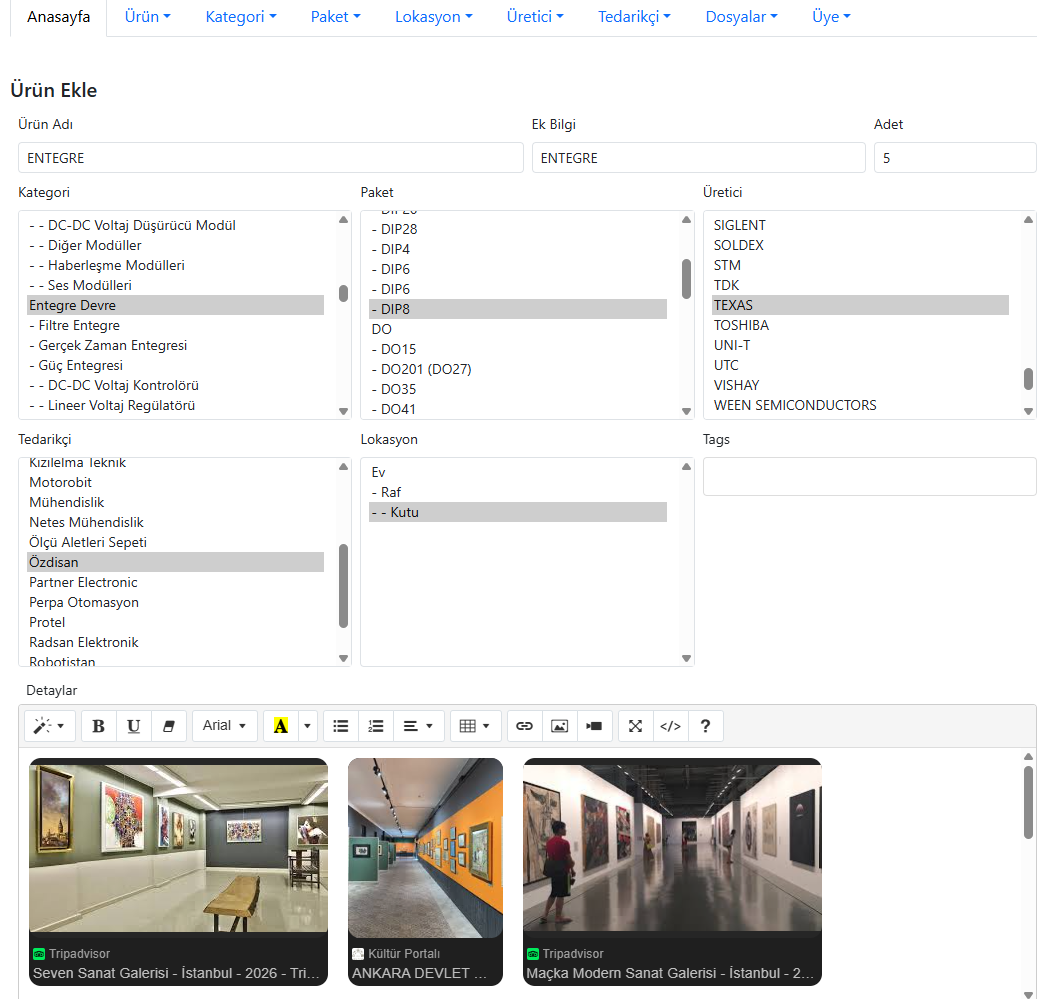Insert an unordered bullet list
The image size is (1043, 999).
point(341,726)
